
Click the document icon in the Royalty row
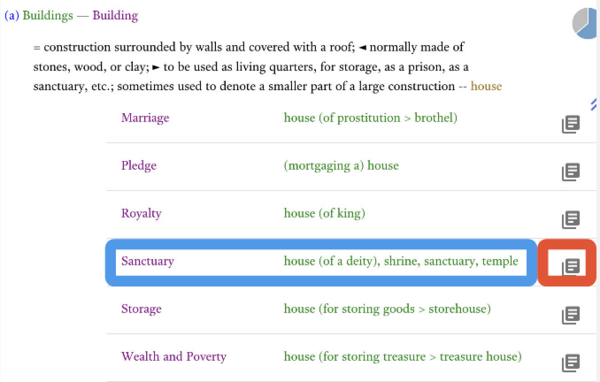(571, 220)
